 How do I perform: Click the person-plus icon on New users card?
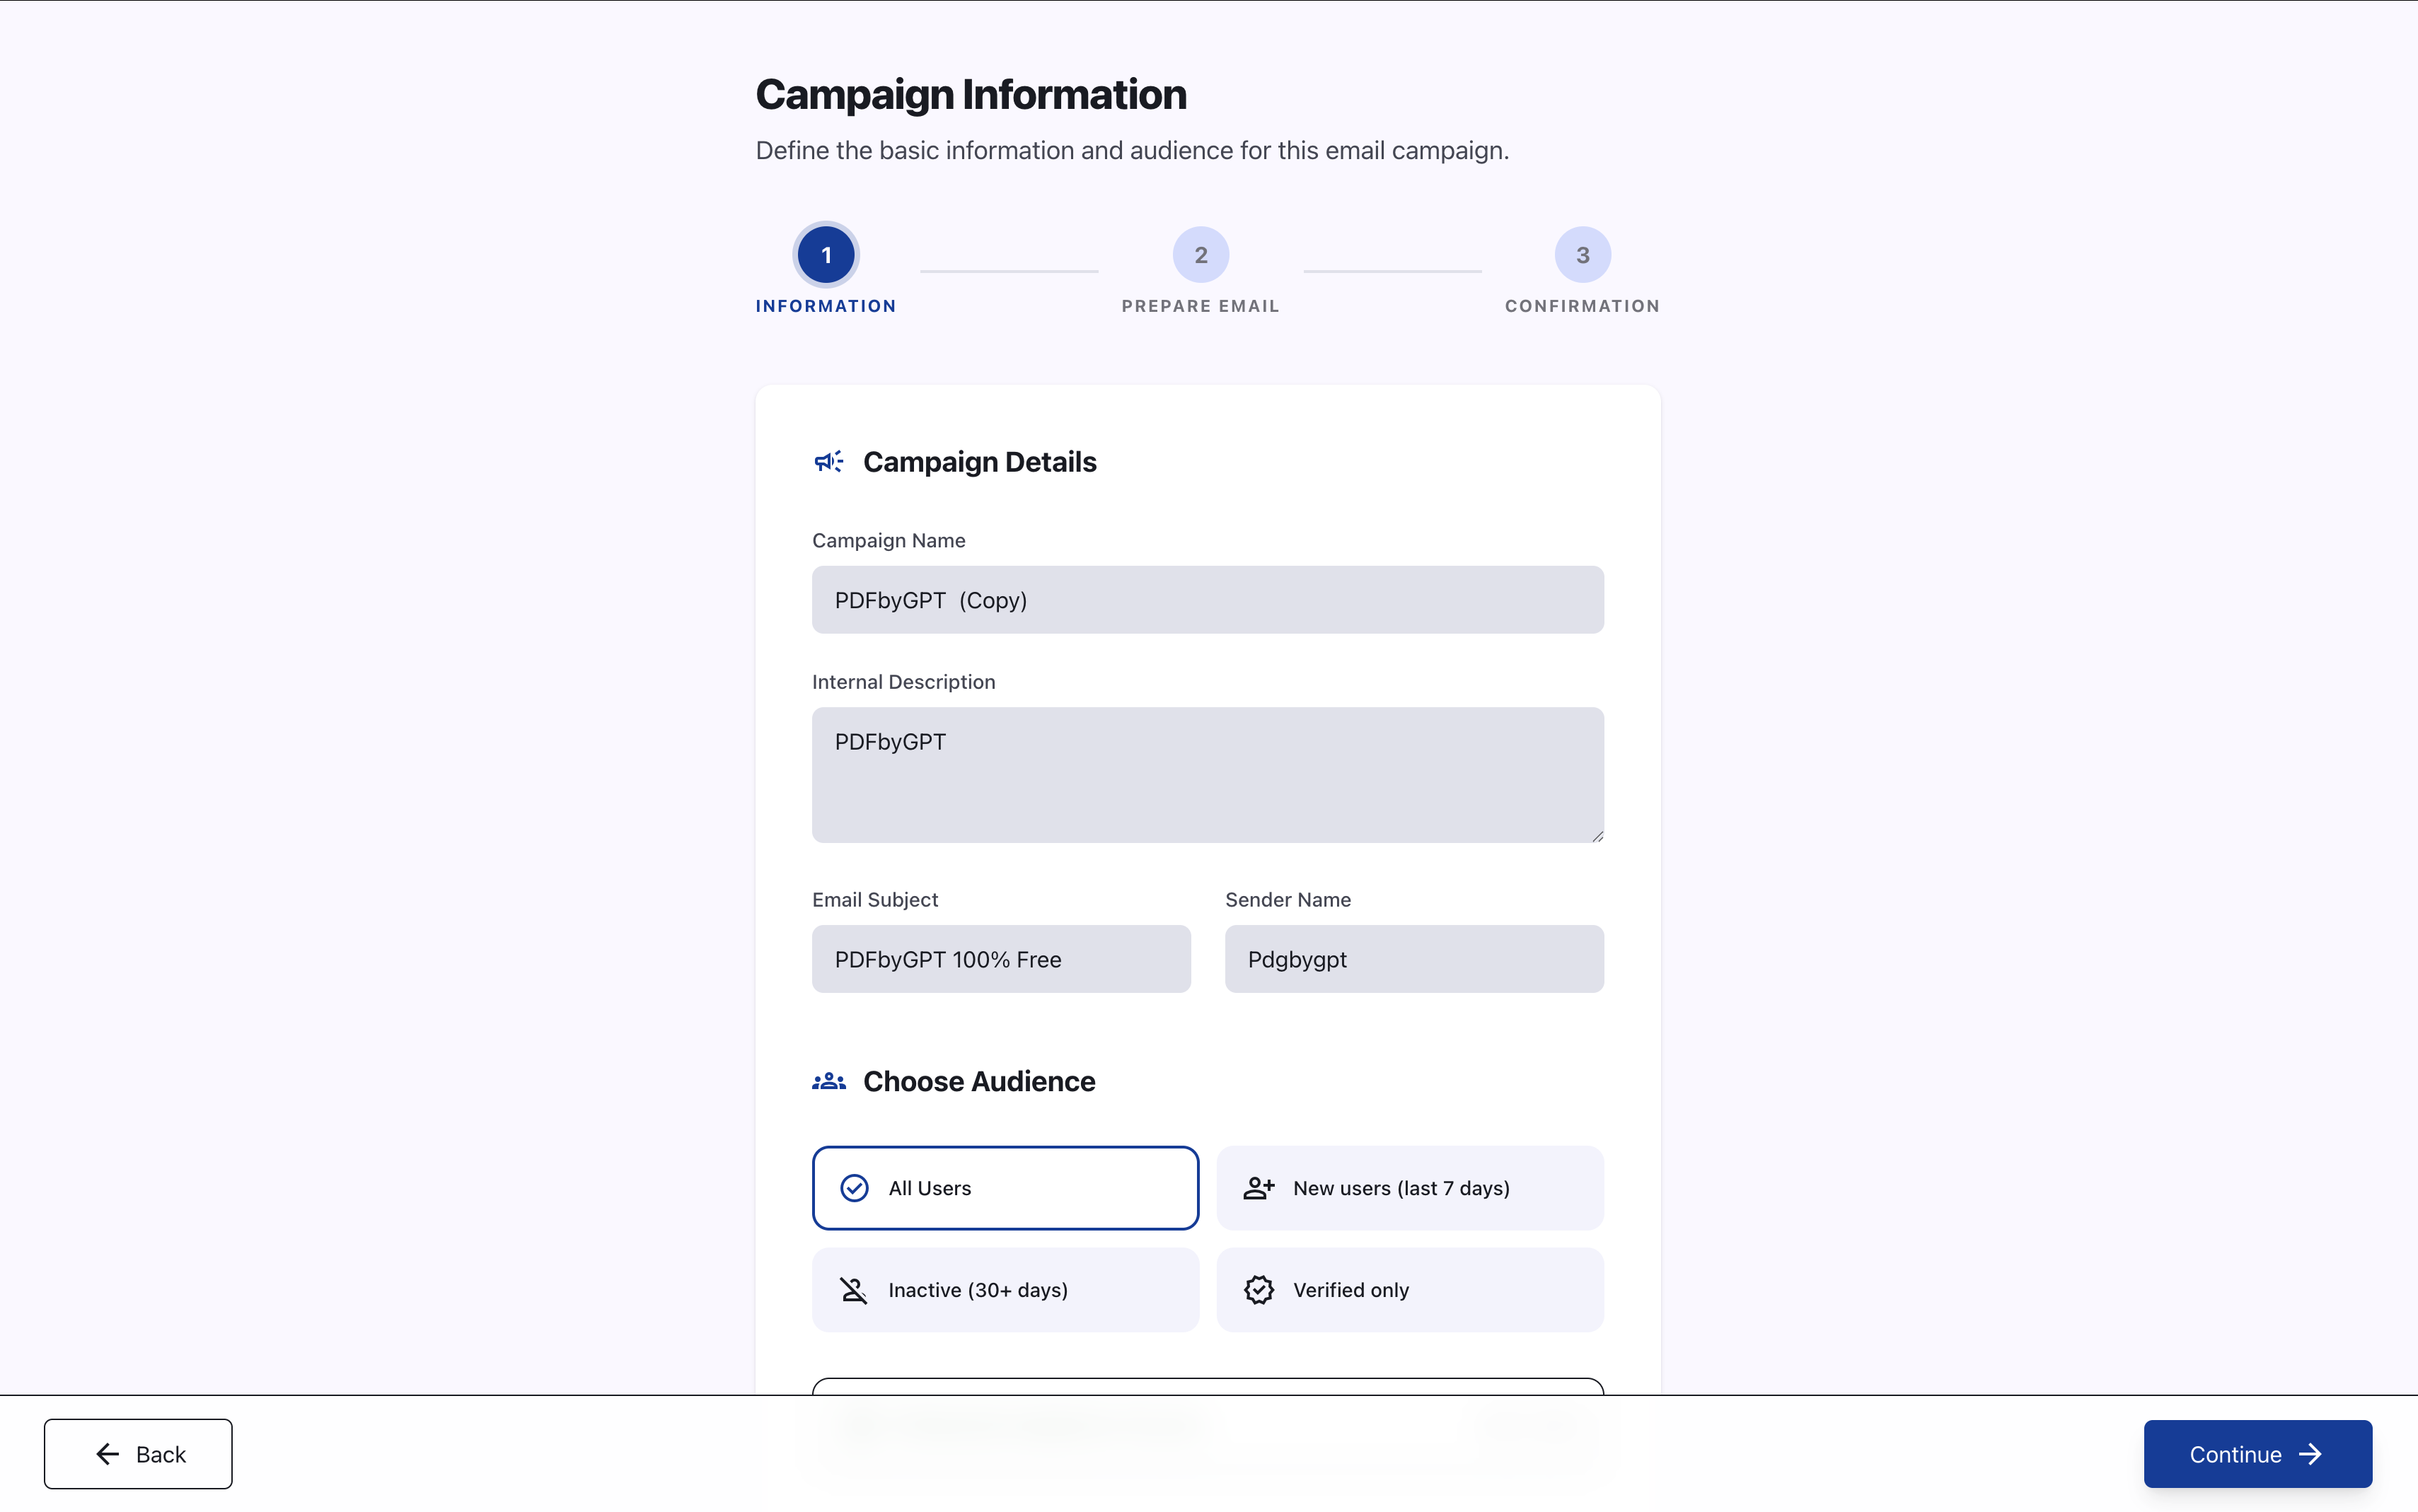[1259, 1188]
